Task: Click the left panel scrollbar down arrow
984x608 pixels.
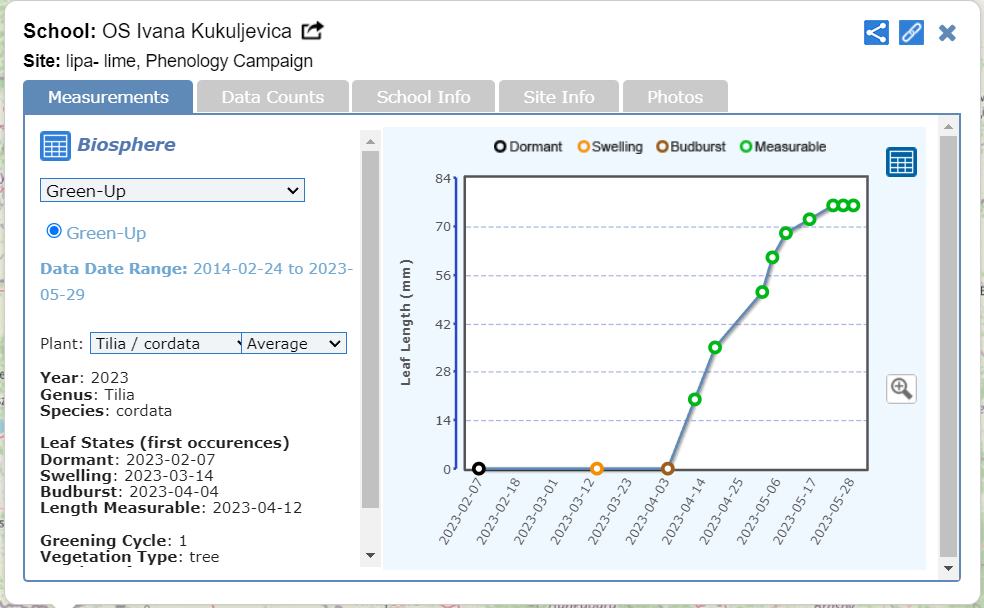Action: (x=370, y=555)
